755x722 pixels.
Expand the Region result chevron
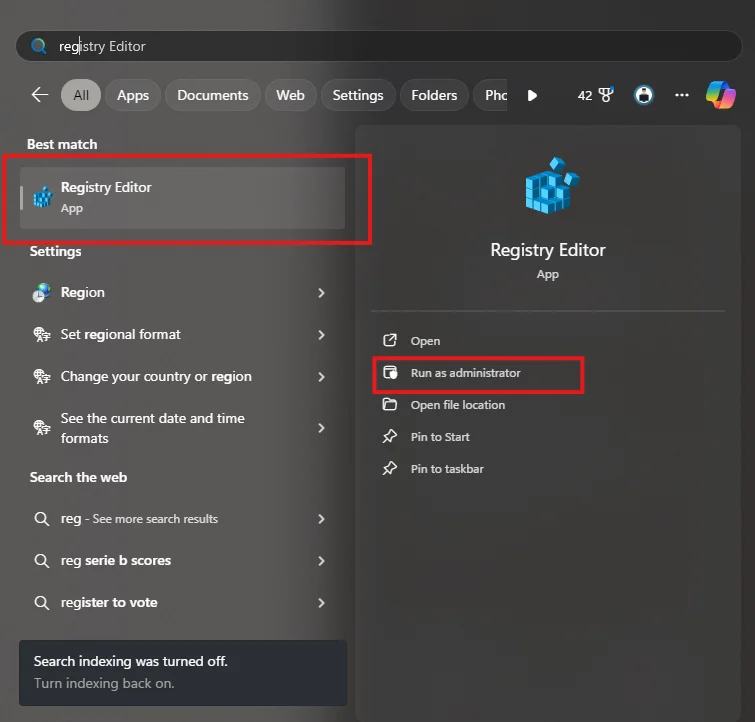(321, 293)
